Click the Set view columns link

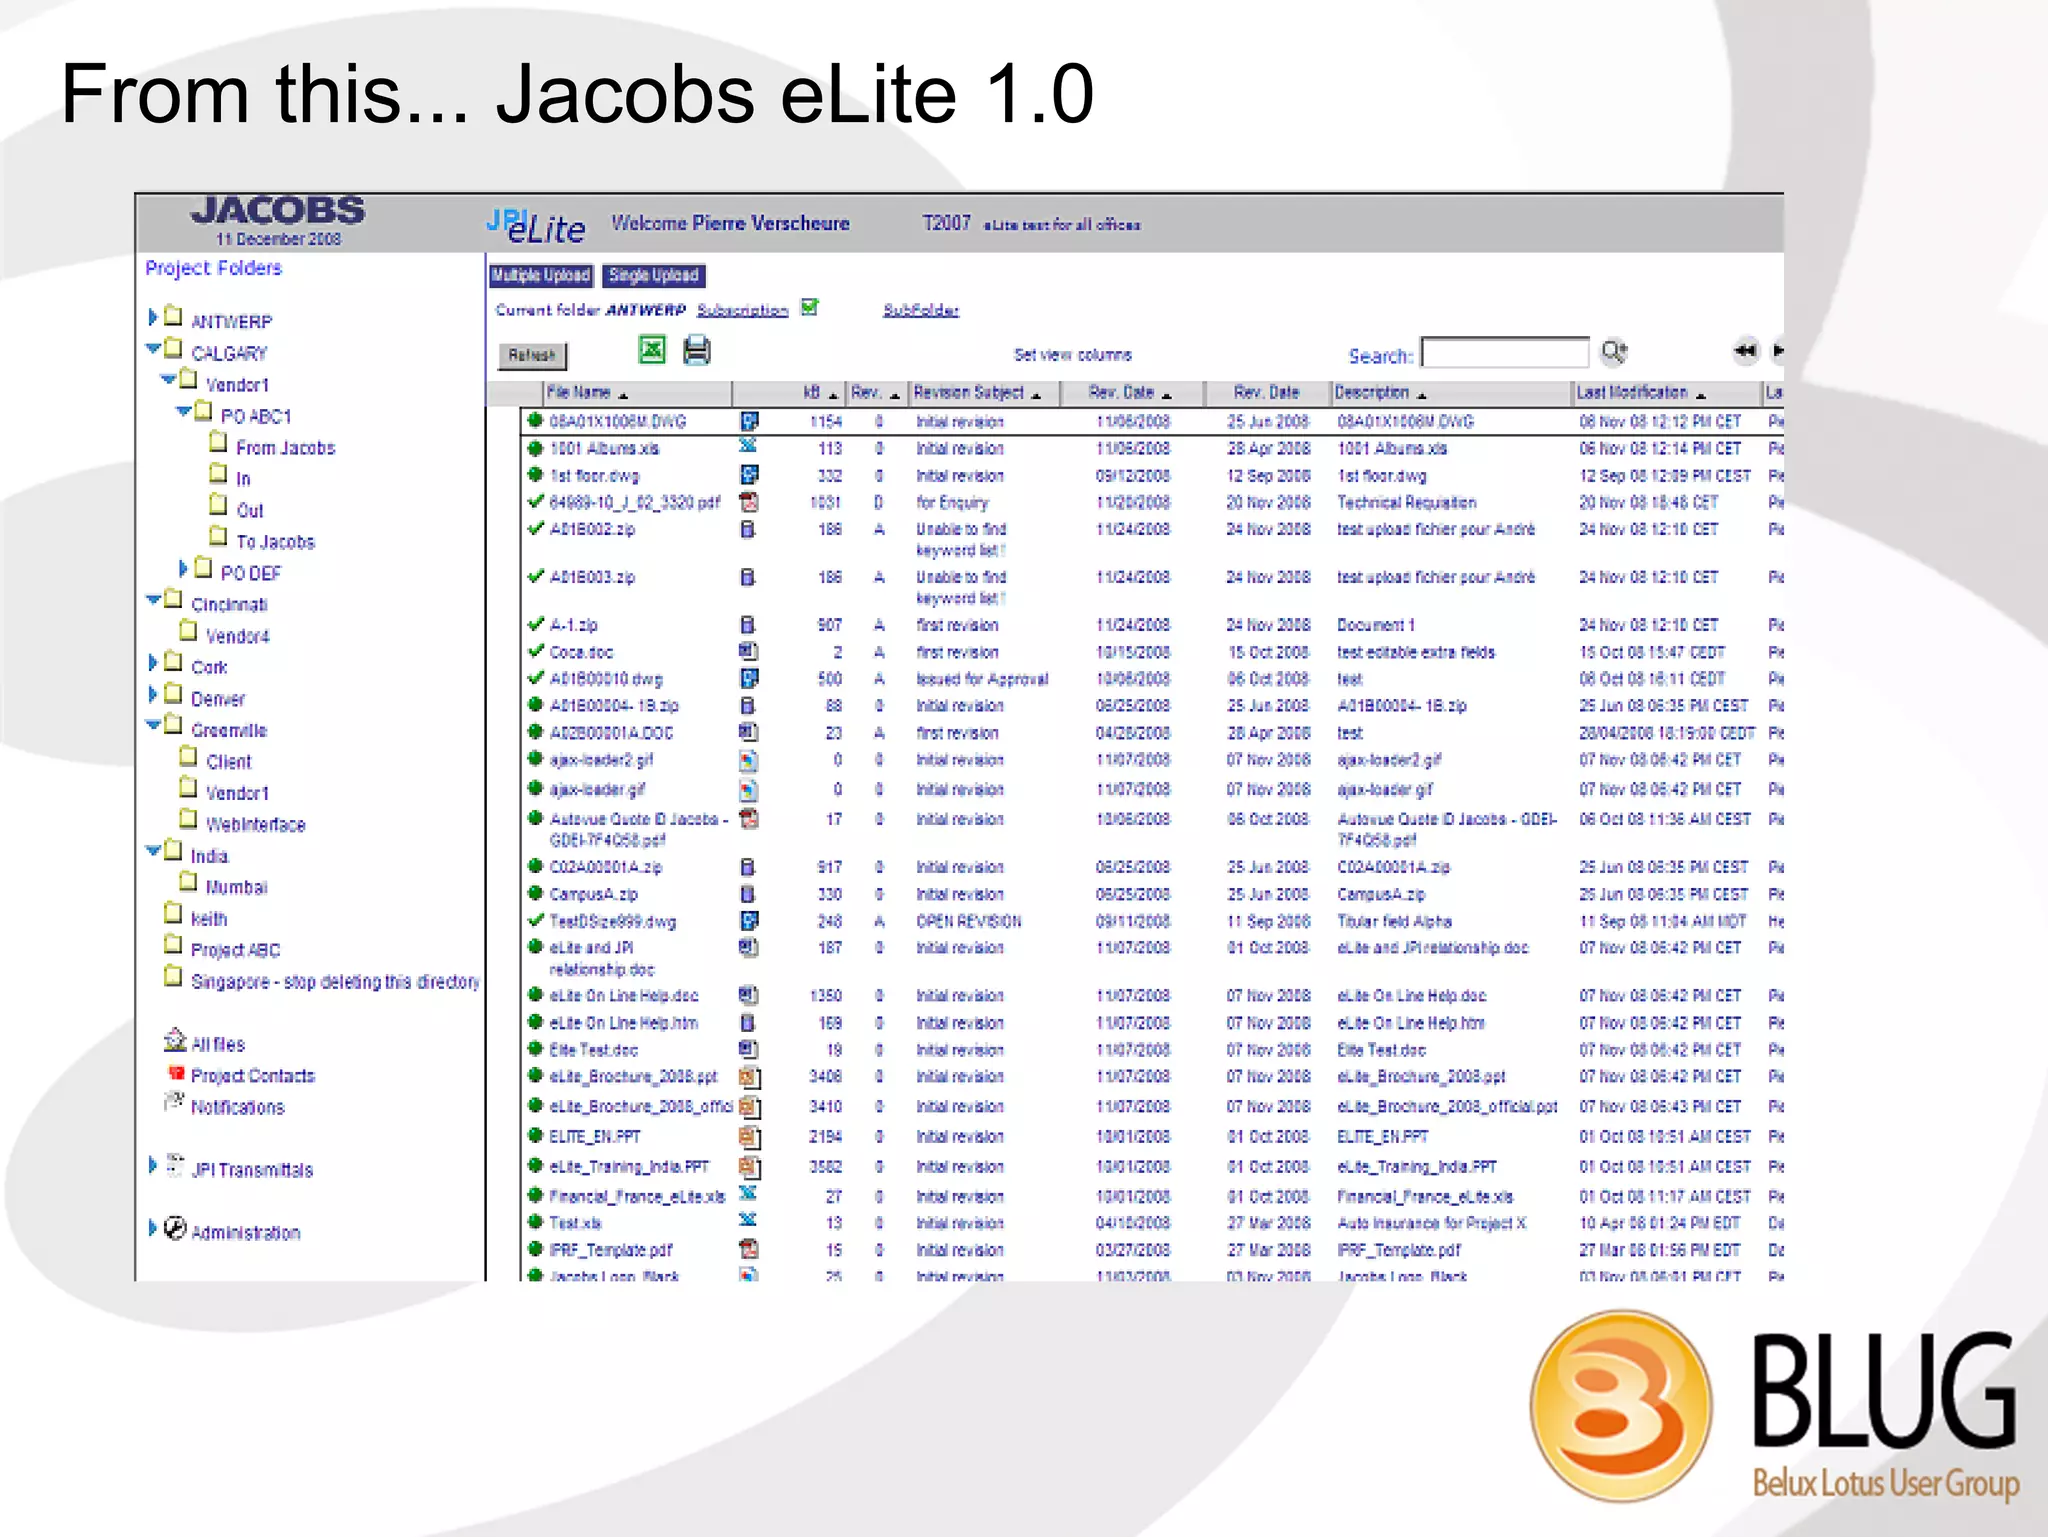(1073, 355)
